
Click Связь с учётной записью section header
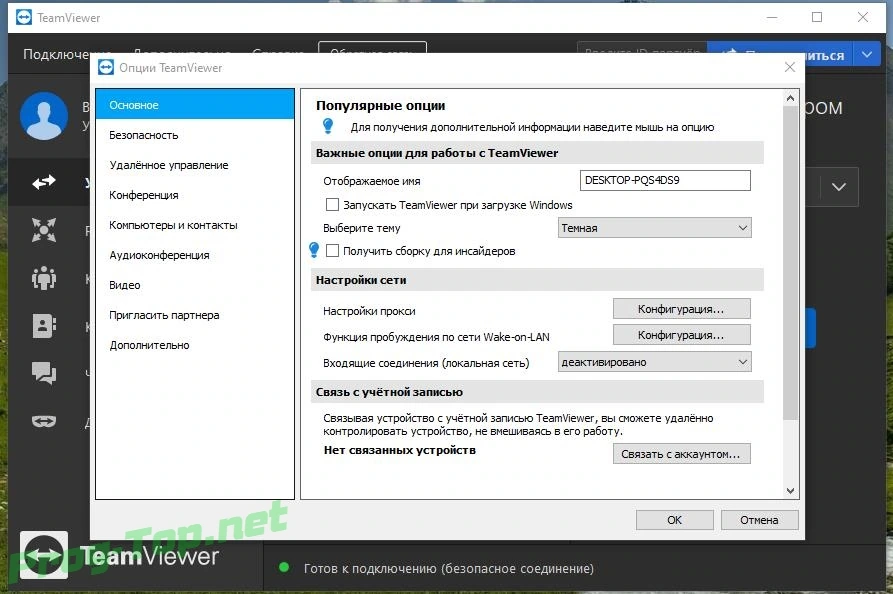(537, 392)
